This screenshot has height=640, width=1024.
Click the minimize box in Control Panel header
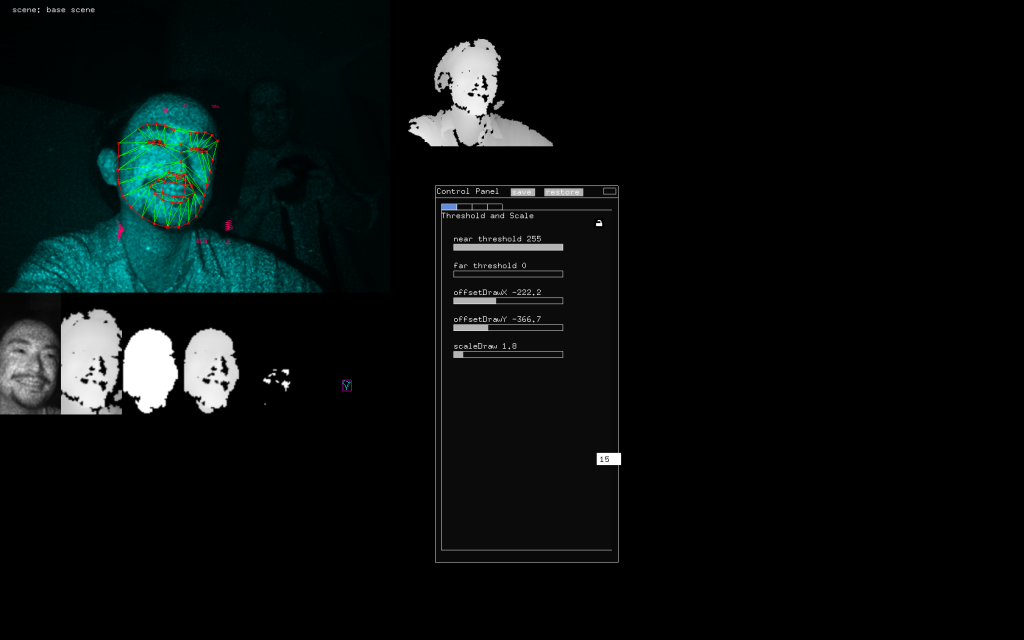[x=609, y=191]
